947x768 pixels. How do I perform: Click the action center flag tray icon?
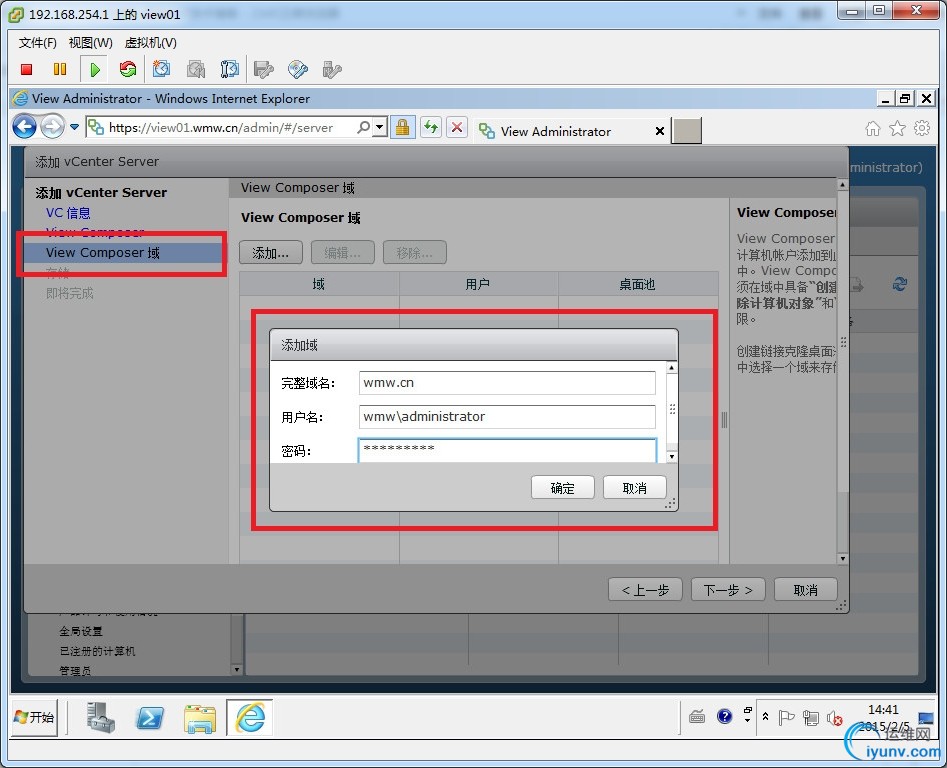click(786, 717)
